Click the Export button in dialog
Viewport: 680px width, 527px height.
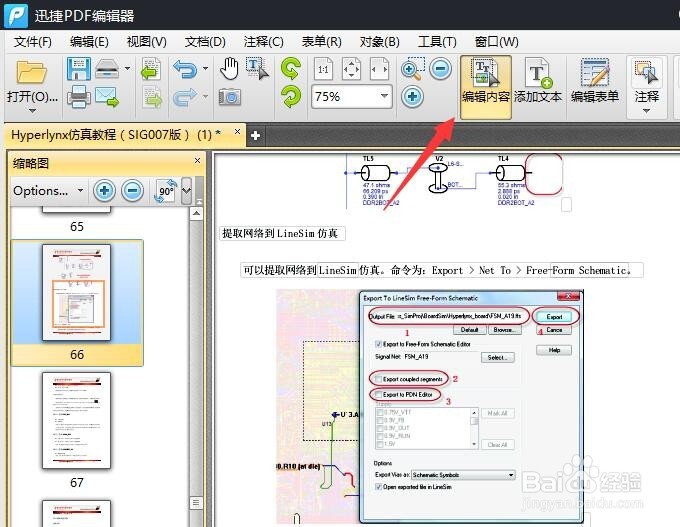tap(554, 317)
